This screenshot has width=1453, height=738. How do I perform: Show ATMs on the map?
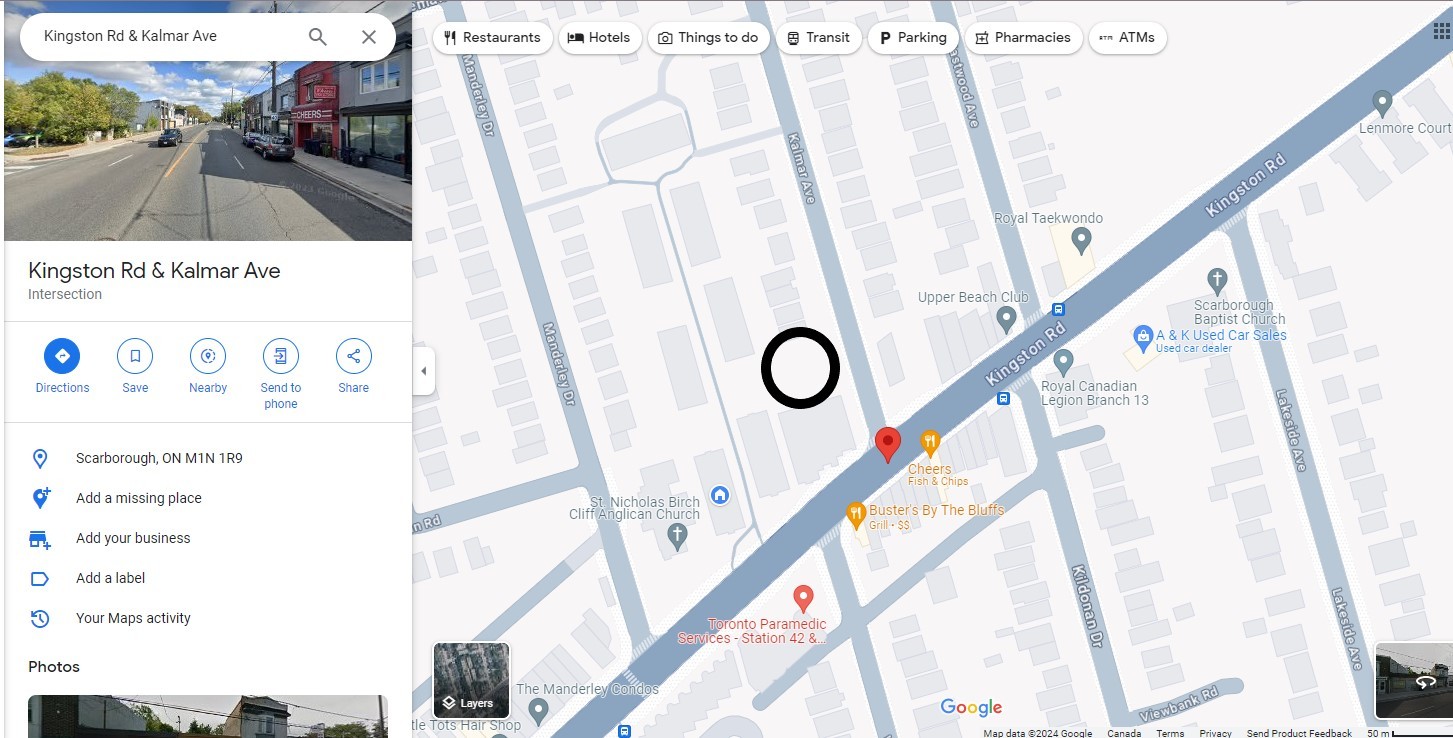coord(1127,38)
